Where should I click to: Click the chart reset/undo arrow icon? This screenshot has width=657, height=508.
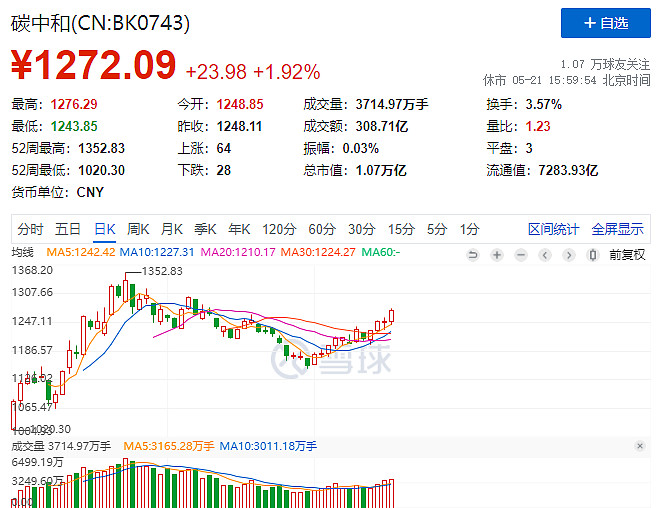473,255
